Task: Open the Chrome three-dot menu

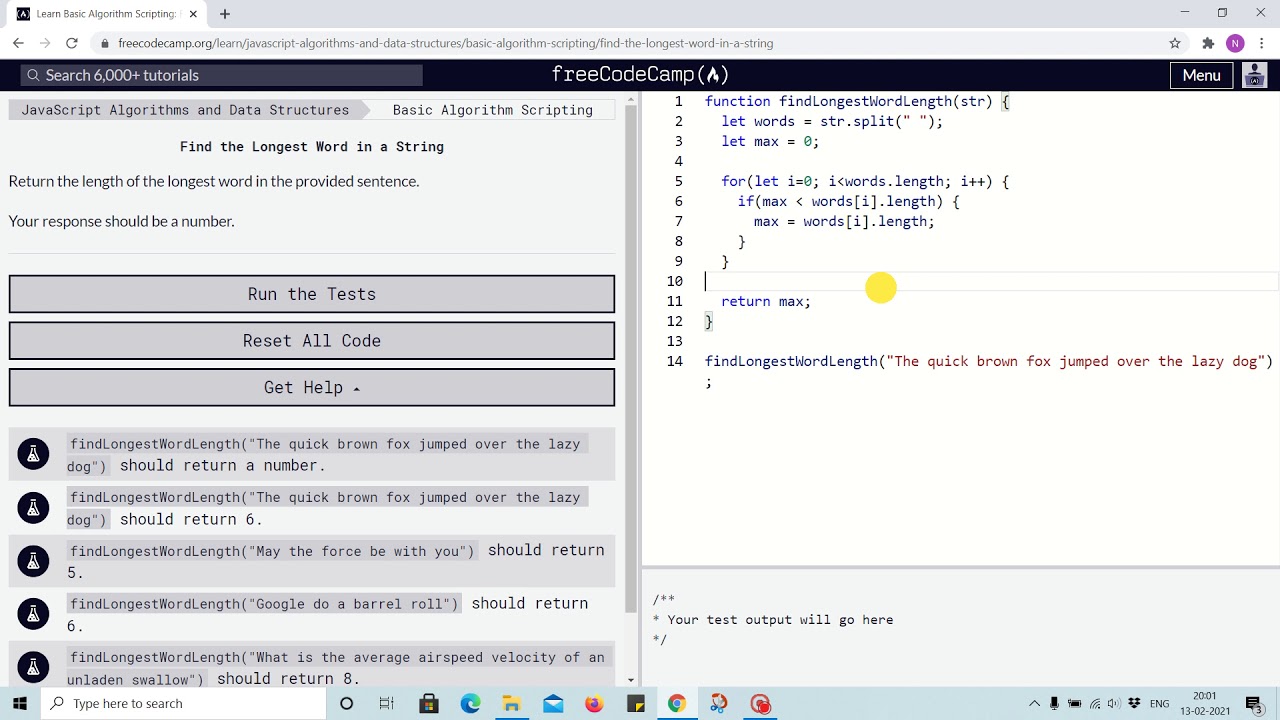Action: [1263, 43]
